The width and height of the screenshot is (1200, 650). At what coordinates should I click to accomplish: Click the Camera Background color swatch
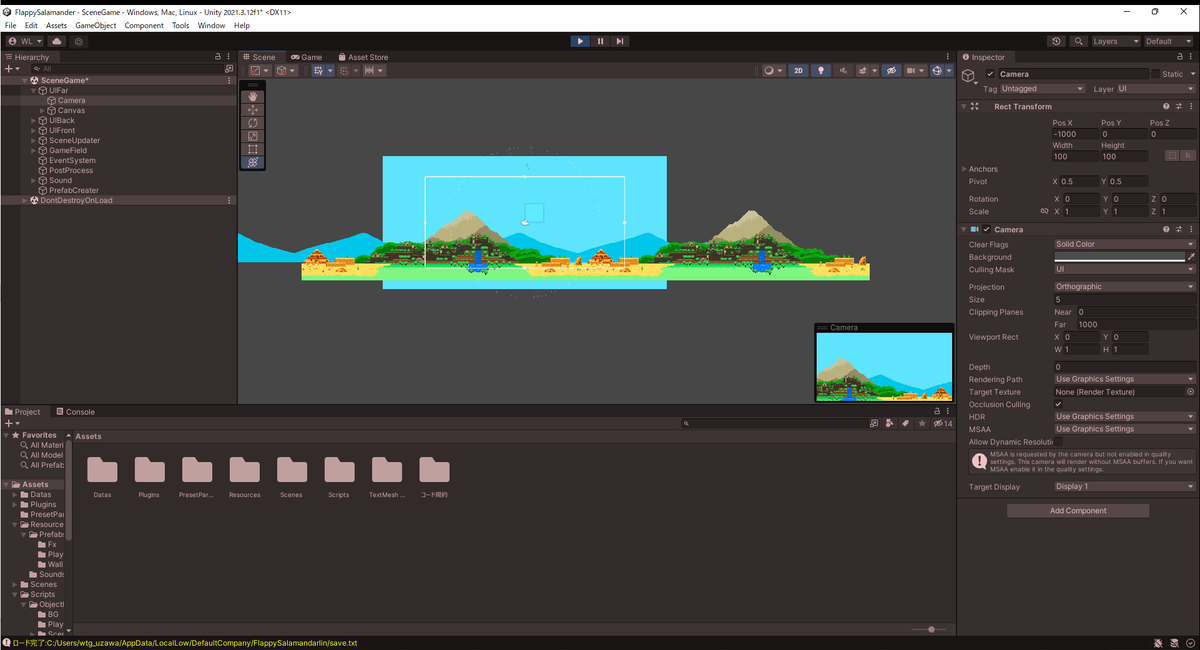[1119, 257]
